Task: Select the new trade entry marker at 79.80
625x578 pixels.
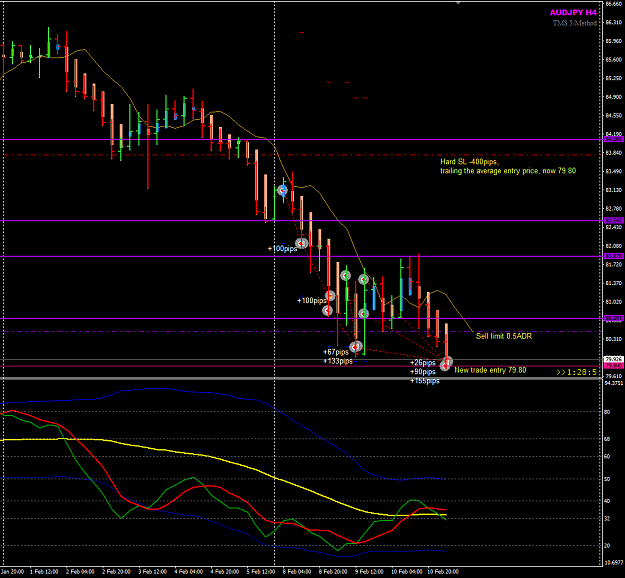Action: click(x=445, y=366)
